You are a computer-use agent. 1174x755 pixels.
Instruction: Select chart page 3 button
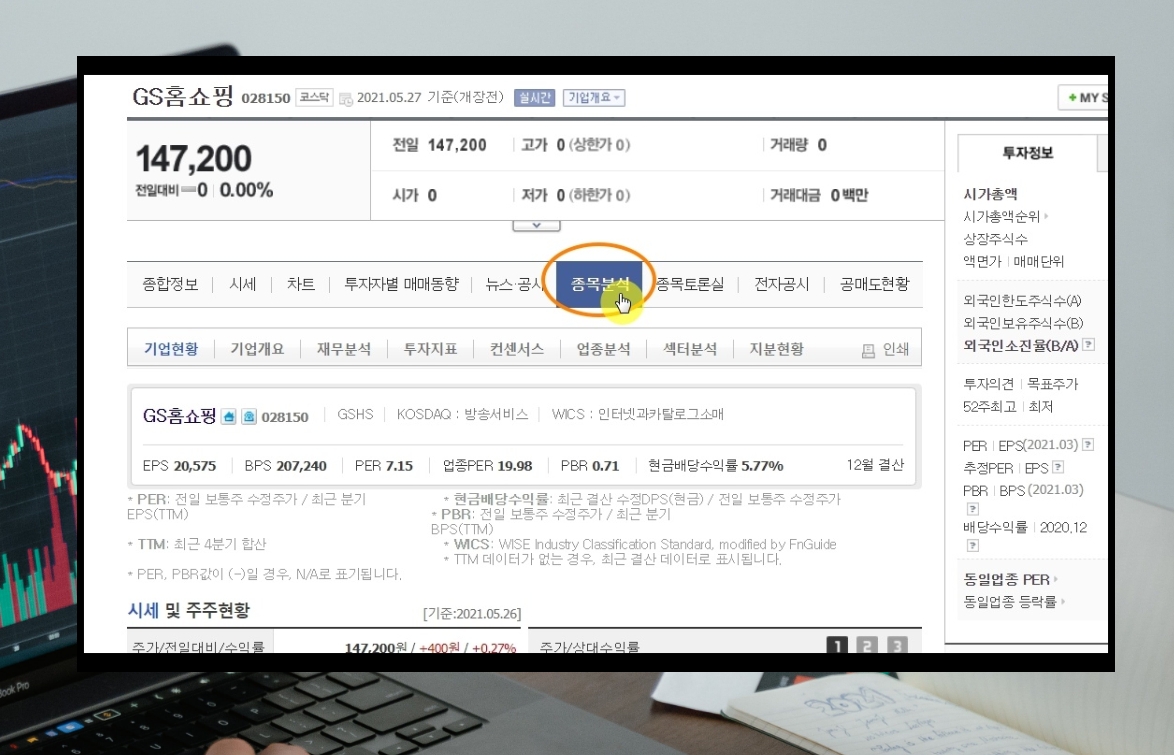897,645
